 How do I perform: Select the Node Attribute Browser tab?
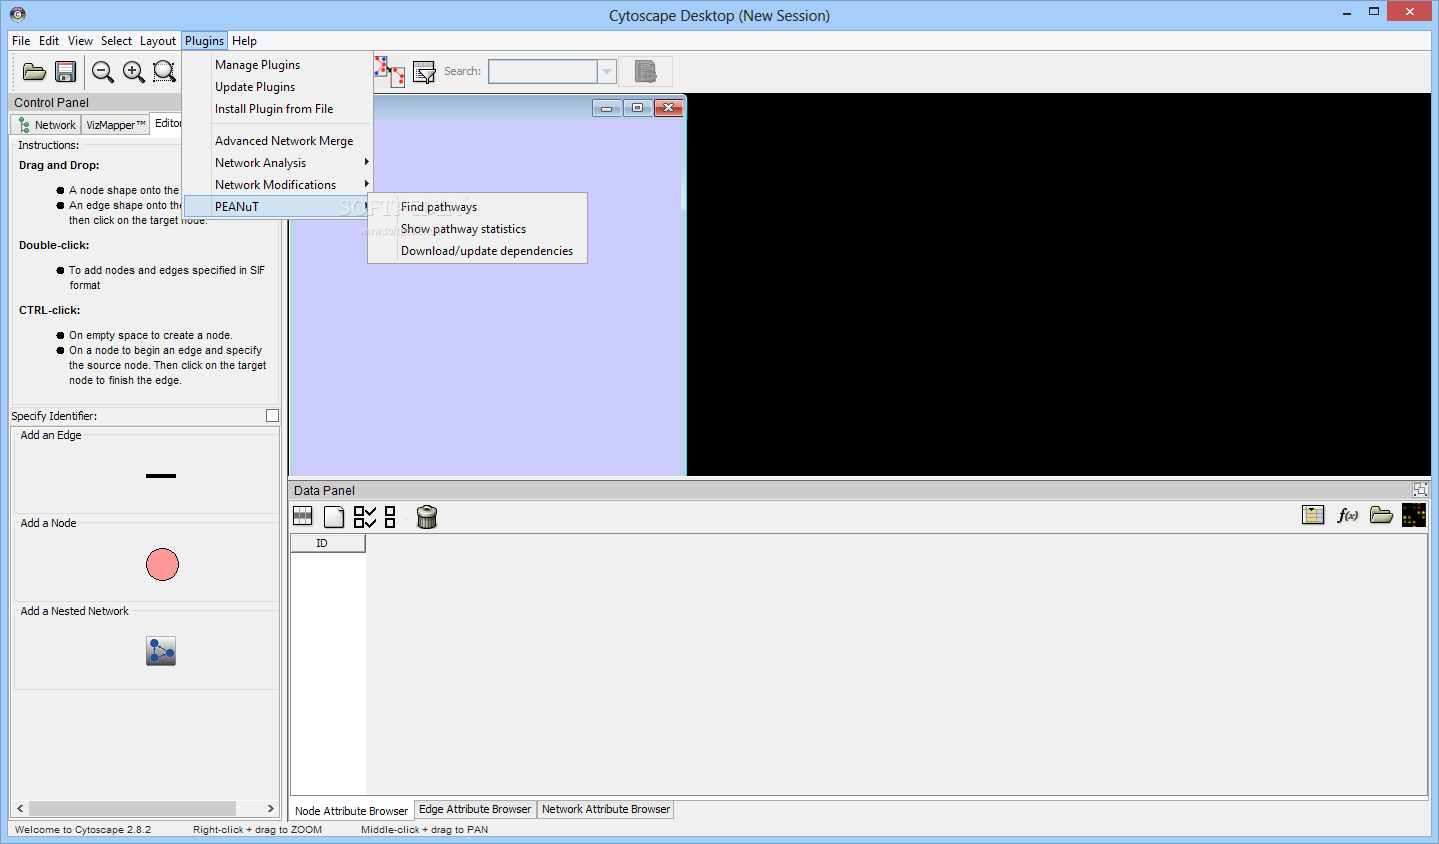(x=351, y=811)
